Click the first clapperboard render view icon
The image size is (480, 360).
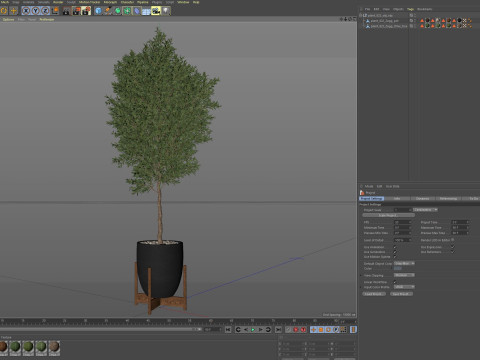[x=66, y=11]
